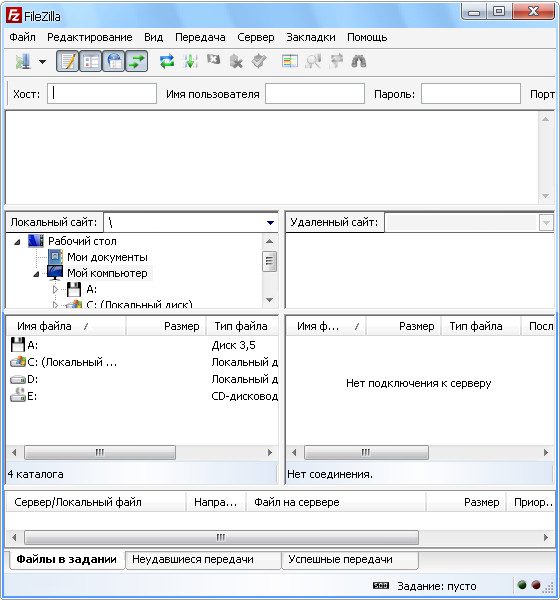560x600 pixels.
Task: Toggle remote directory tree display
Action: tap(113, 61)
